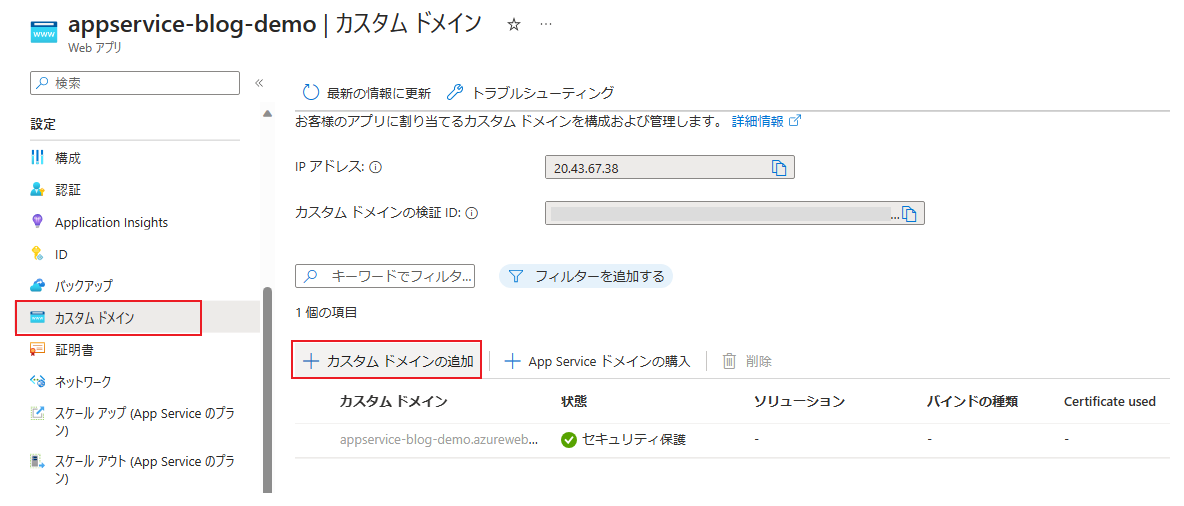Viewport: 1184px width, 506px height.
Task: Click the refresh 最新の情報に更新 button
Action: point(366,93)
